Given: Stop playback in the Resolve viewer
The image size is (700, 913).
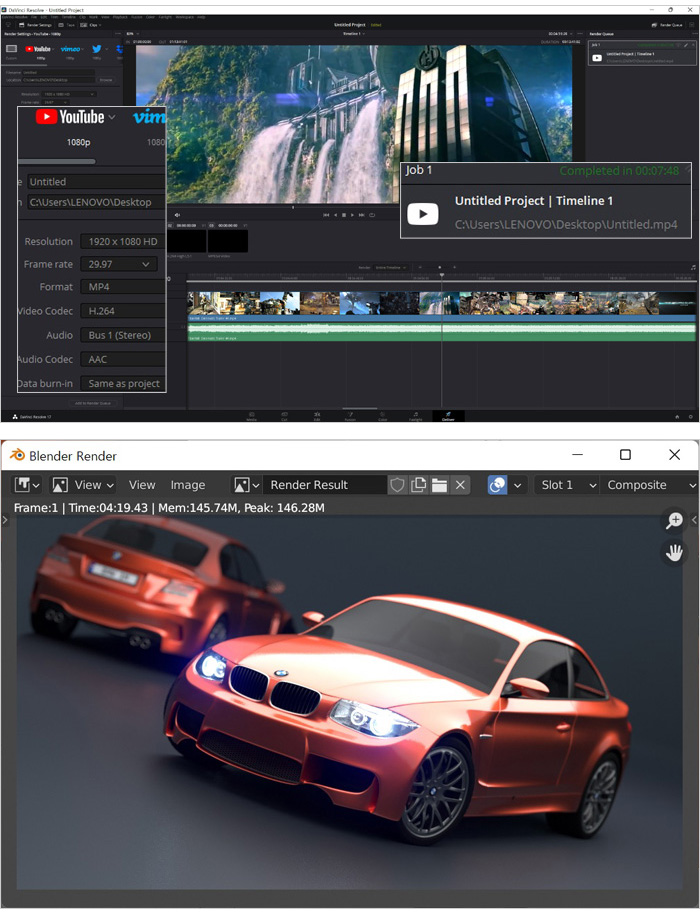Looking at the screenshot, I should pyautogui.click(x=344, y=215).
